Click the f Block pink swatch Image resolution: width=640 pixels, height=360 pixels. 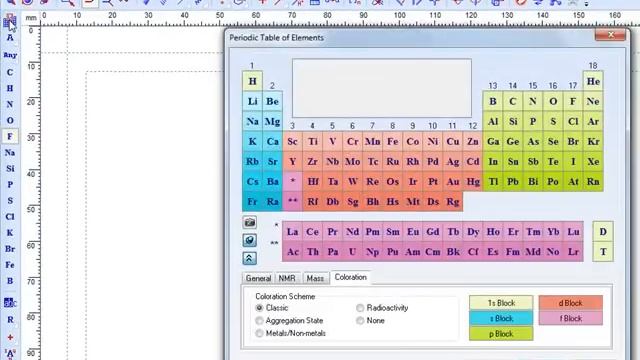(570, 318)
